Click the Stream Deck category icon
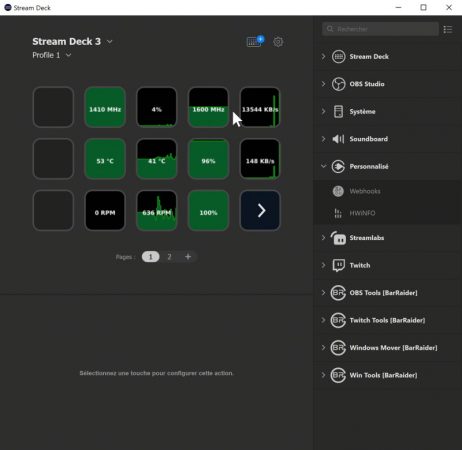This screenshot has width=462, height=450. click(338, 57)
